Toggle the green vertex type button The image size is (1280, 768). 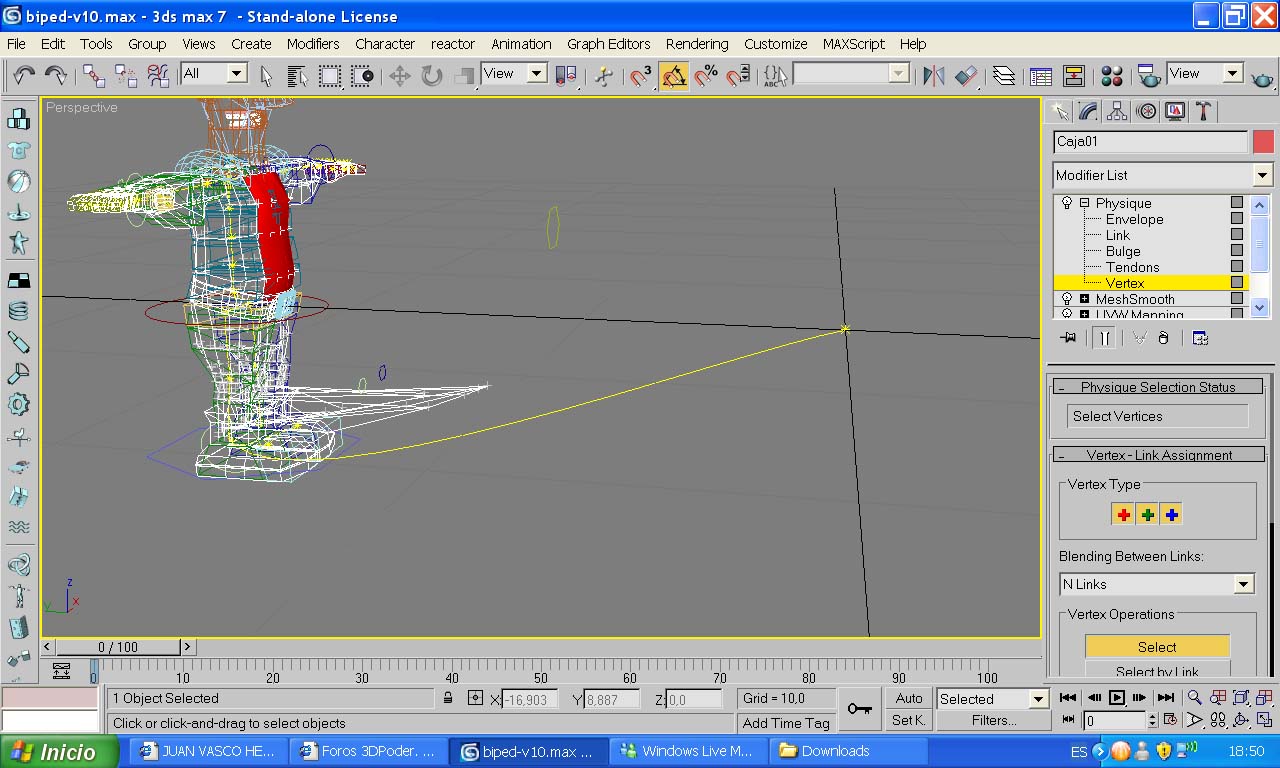[x=1147, y=514]
